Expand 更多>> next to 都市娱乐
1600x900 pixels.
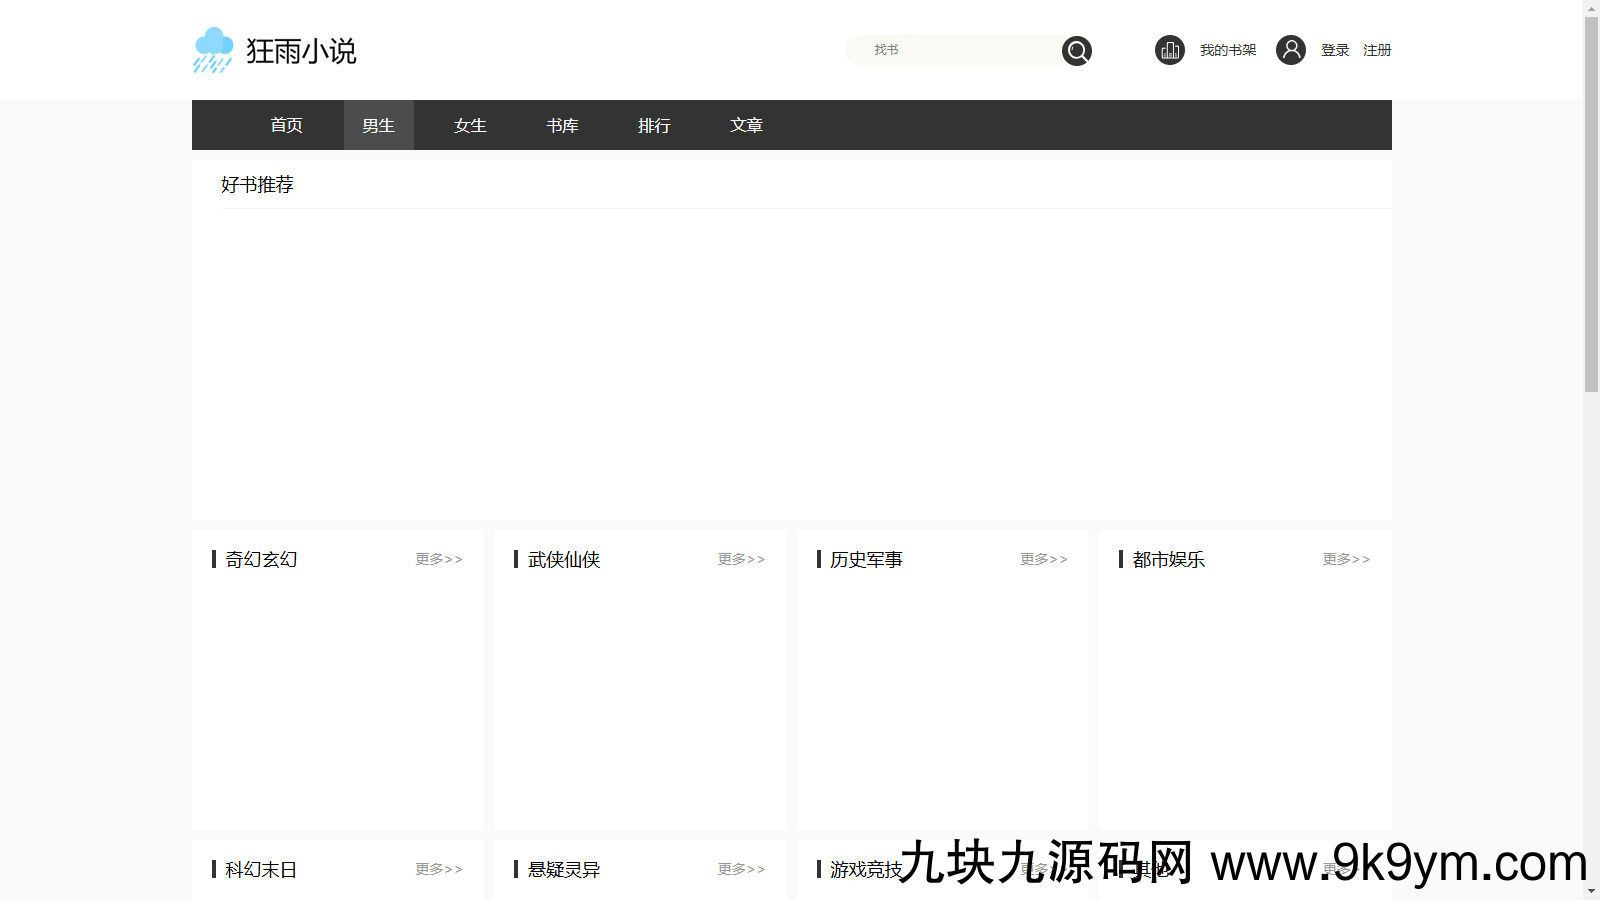click(1346, 559)
